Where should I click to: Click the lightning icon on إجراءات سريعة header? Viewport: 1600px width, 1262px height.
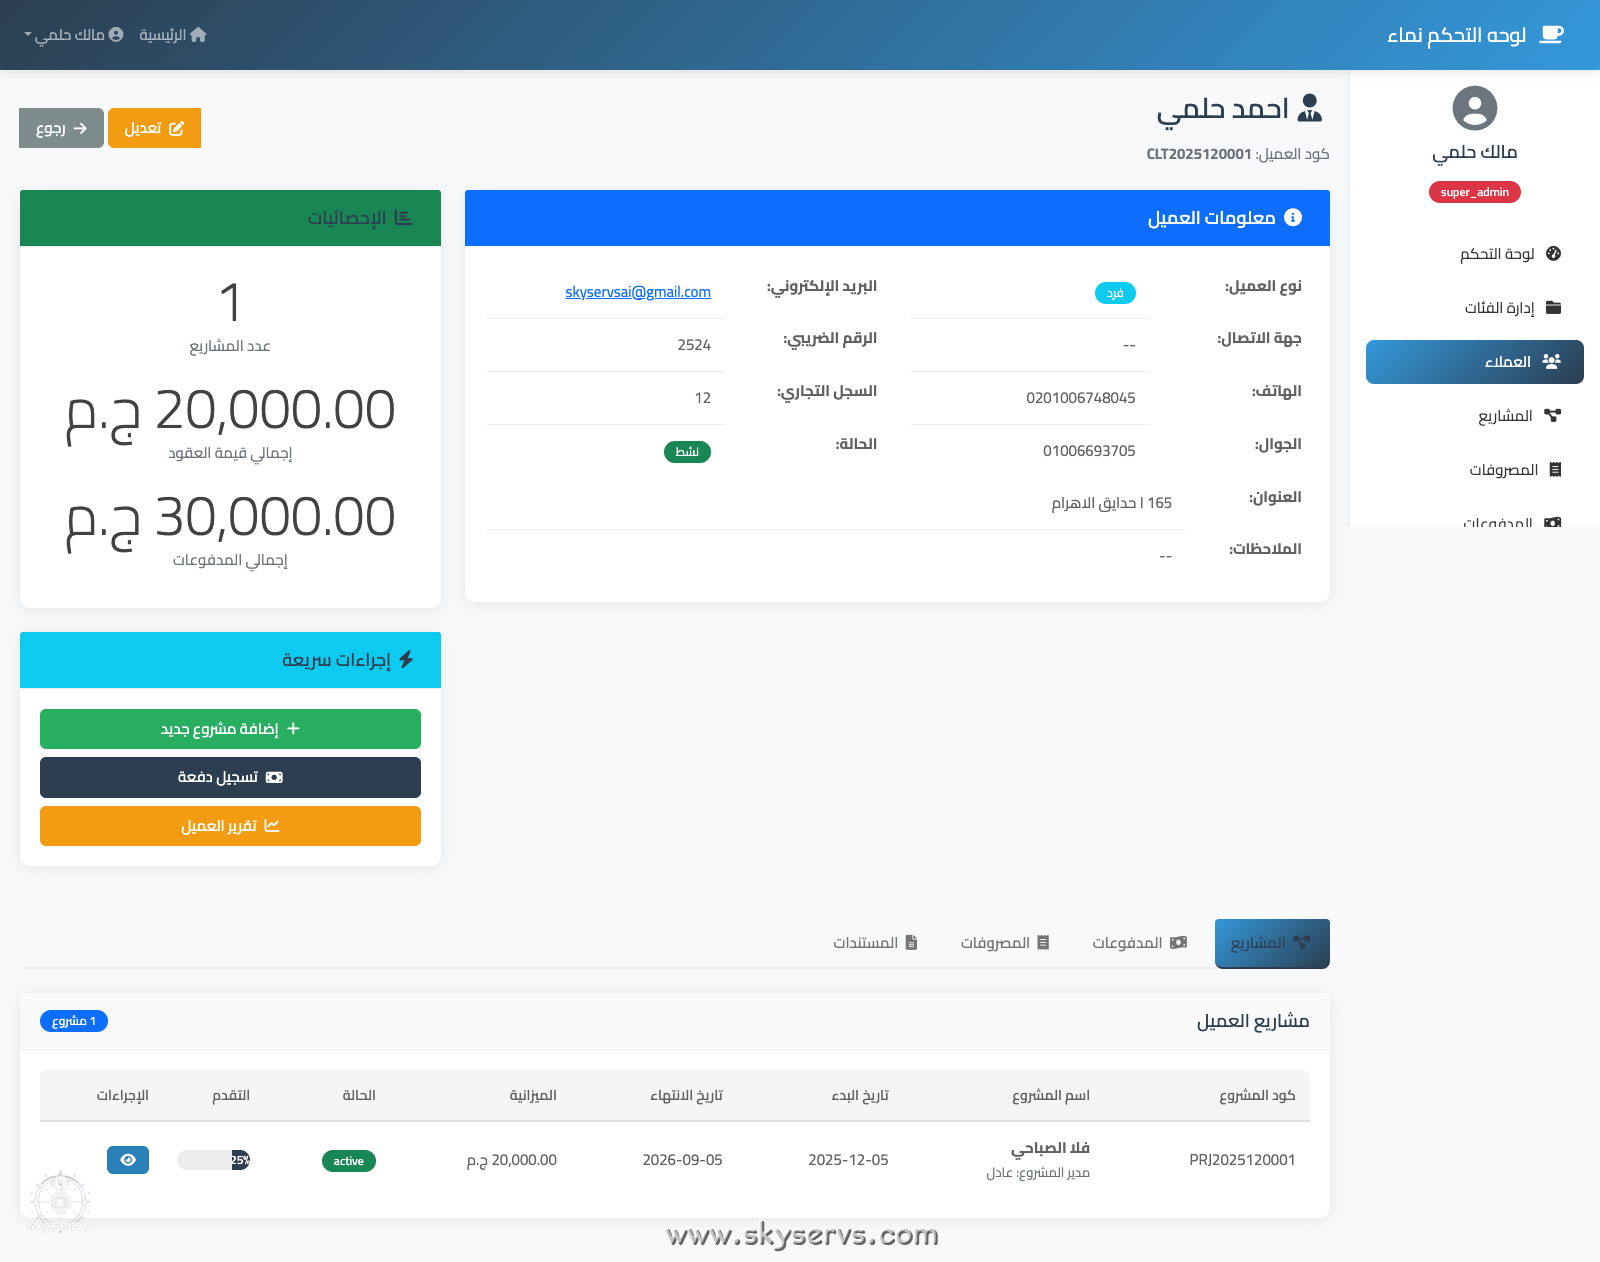407,660
